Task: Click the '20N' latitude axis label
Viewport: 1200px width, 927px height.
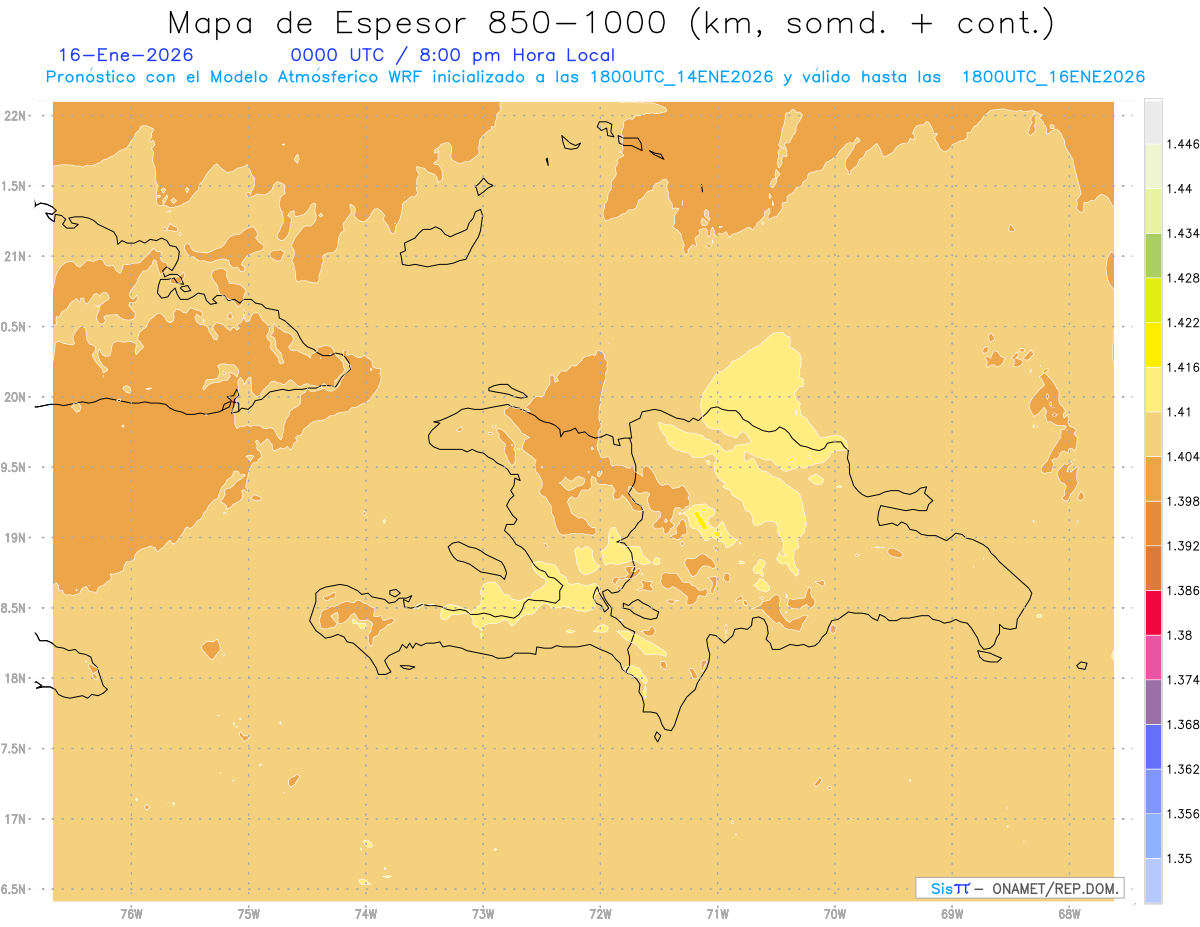Action: point(16,397)
